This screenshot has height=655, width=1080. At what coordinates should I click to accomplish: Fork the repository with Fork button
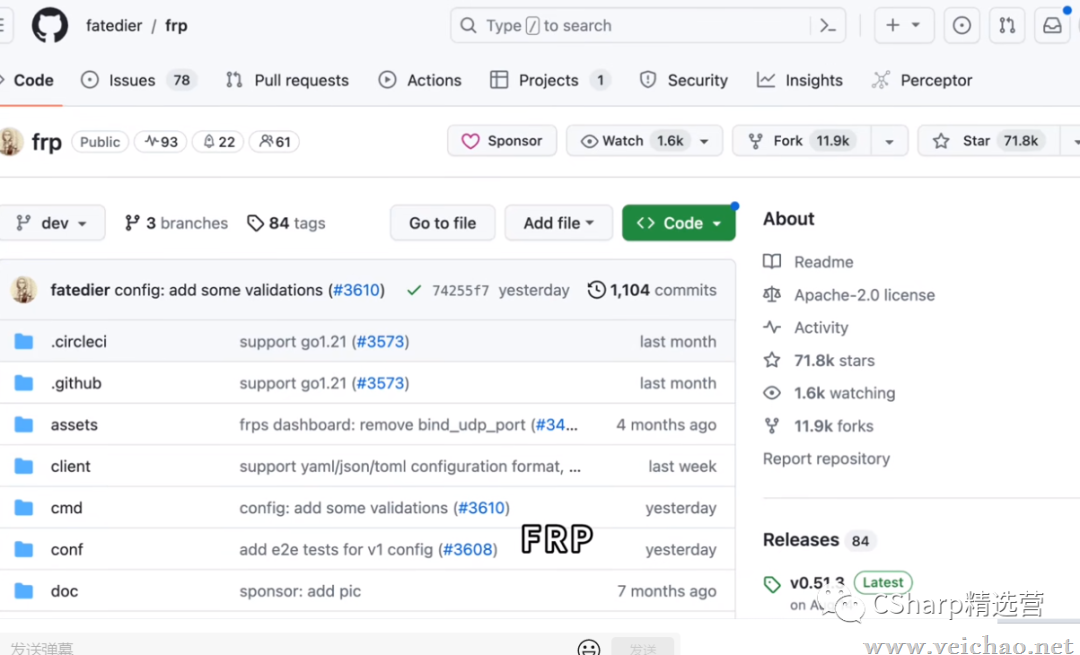802,141
